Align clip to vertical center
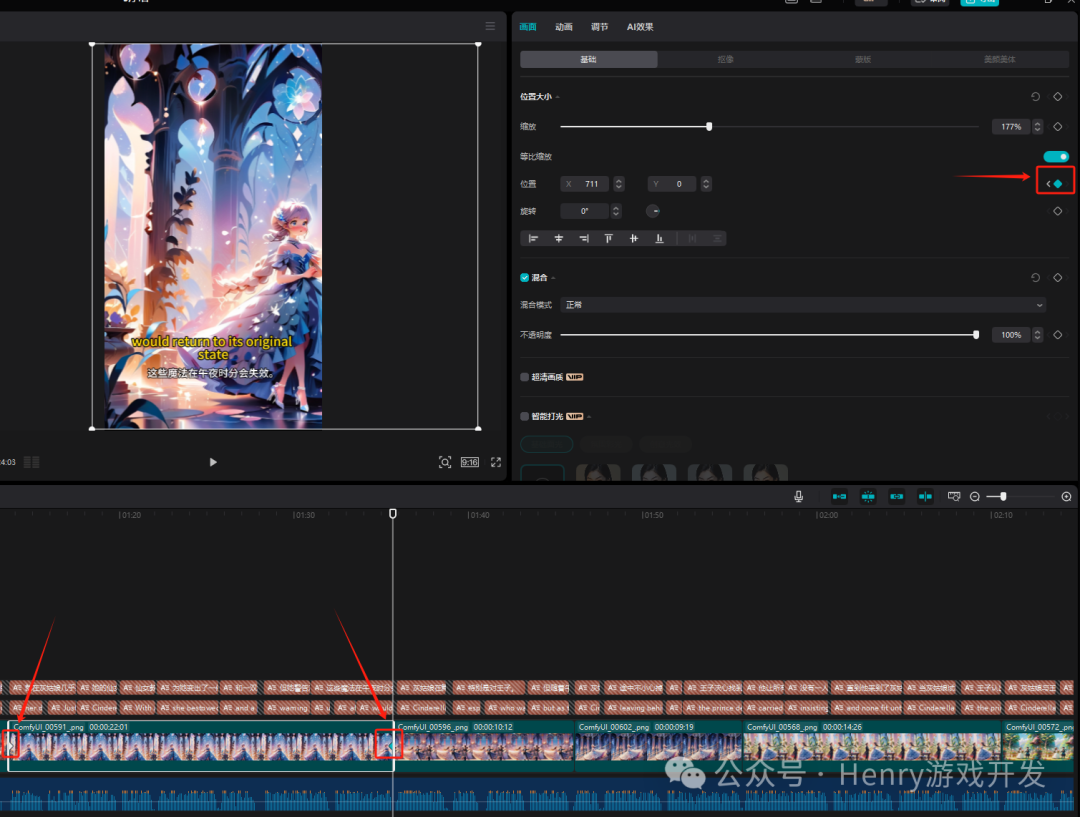This screenshot has height=817, width=1080. (634, 238)
